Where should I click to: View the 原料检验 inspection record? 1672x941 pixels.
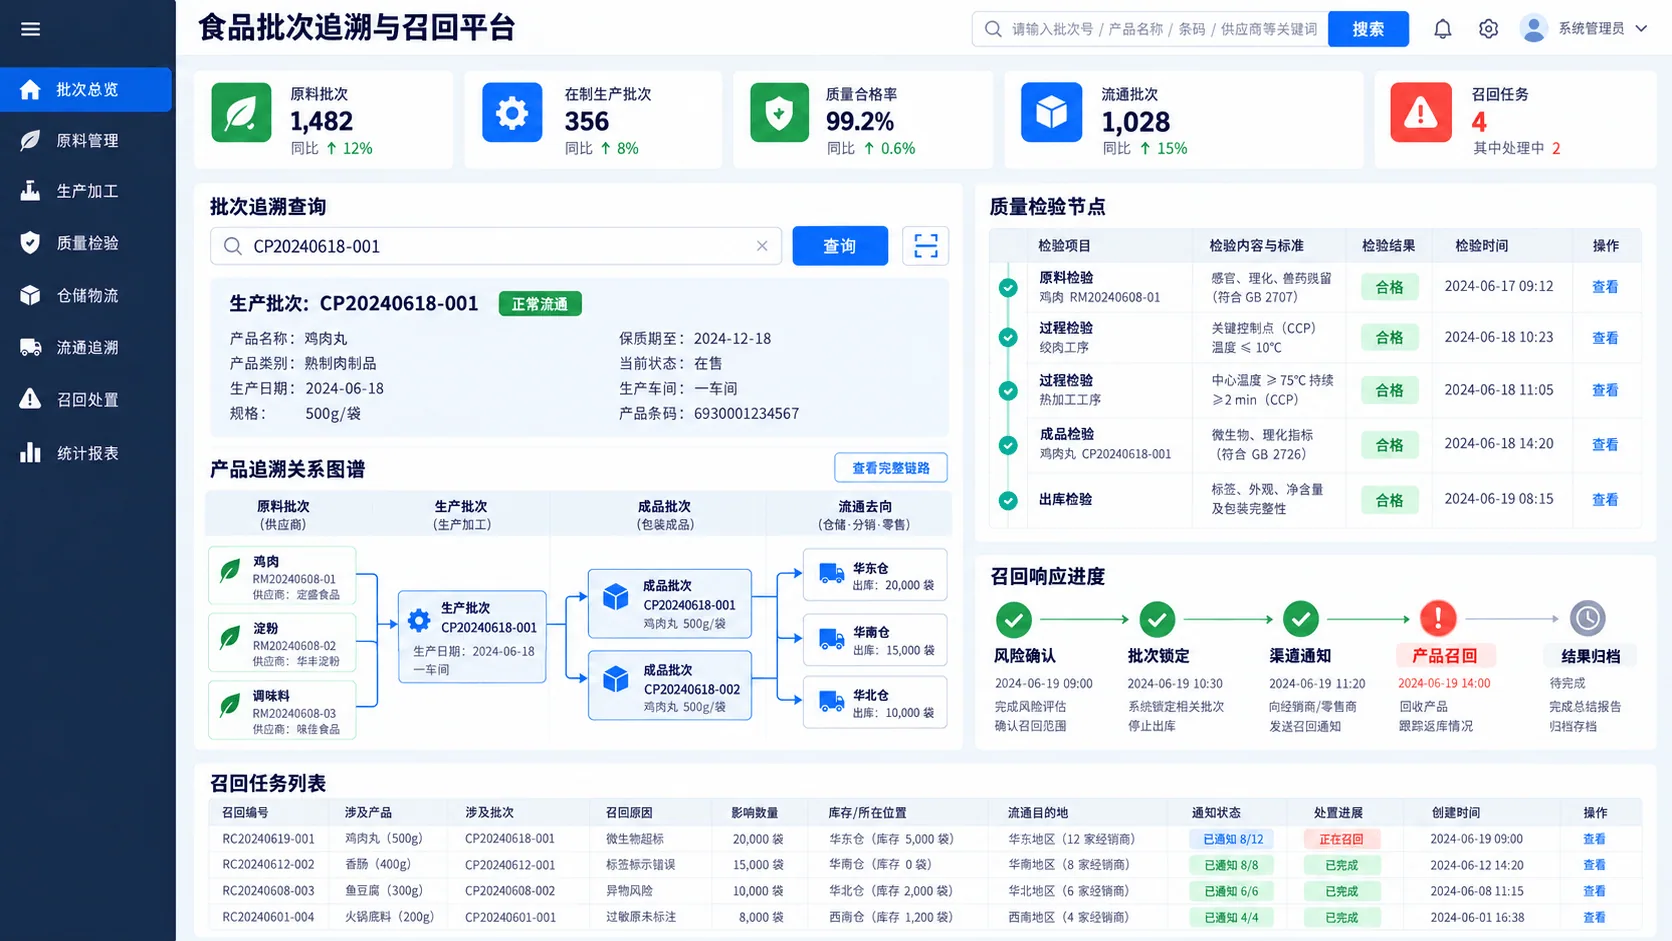1605,287
